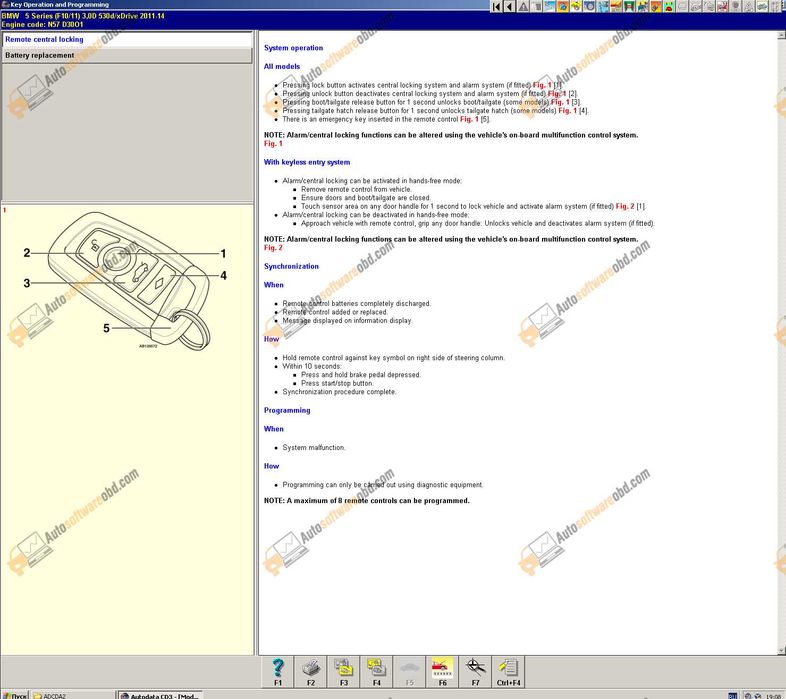
Task: Select the Remote central locking tab
Action: (x=127, y=39)
